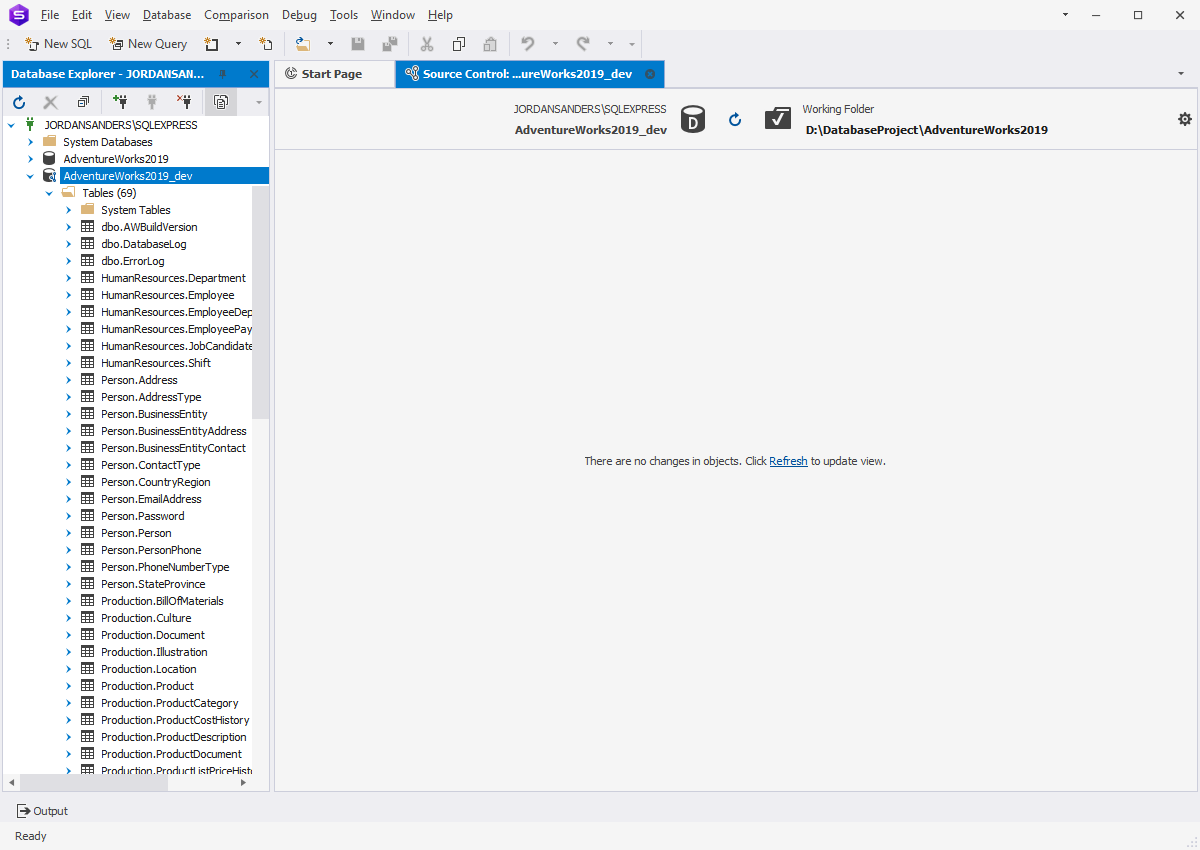Click the Save All icon

click(x=390, y=44)
